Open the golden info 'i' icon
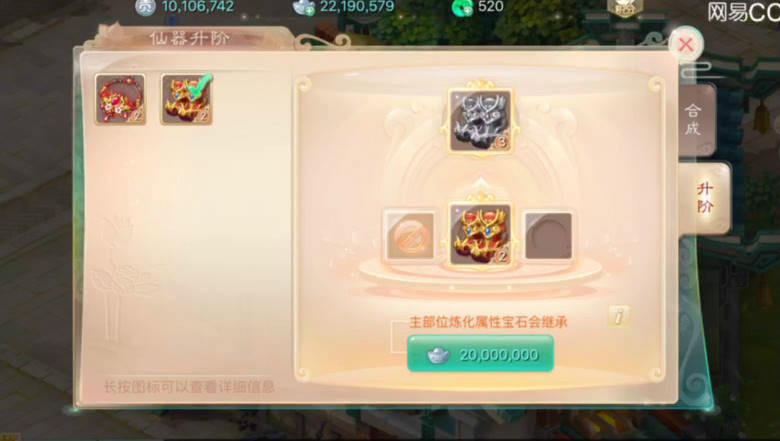780x441 pixels. click(x=618, y=316)
